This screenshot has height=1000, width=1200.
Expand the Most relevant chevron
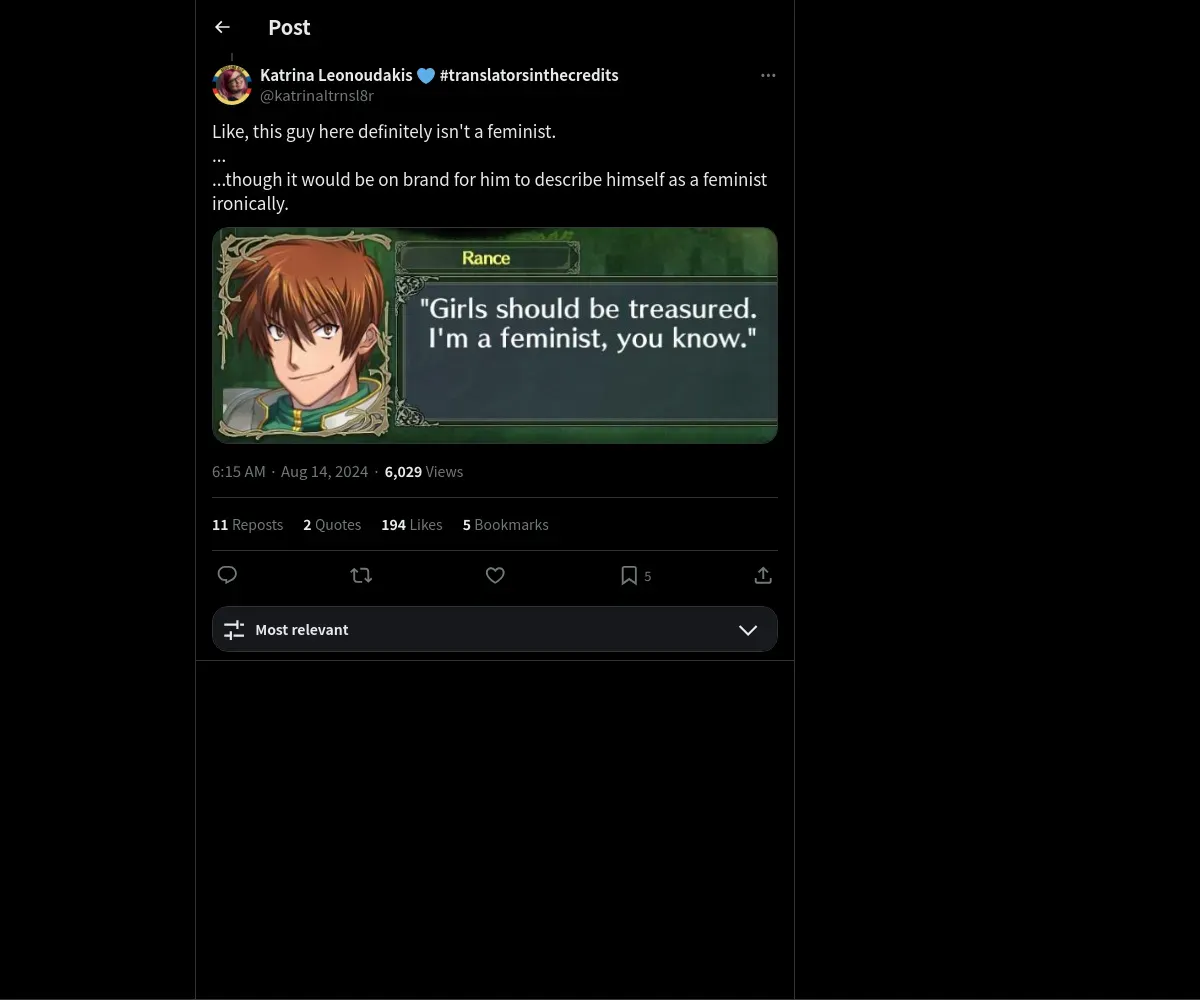pyautogui.click(x=748, y=630)
